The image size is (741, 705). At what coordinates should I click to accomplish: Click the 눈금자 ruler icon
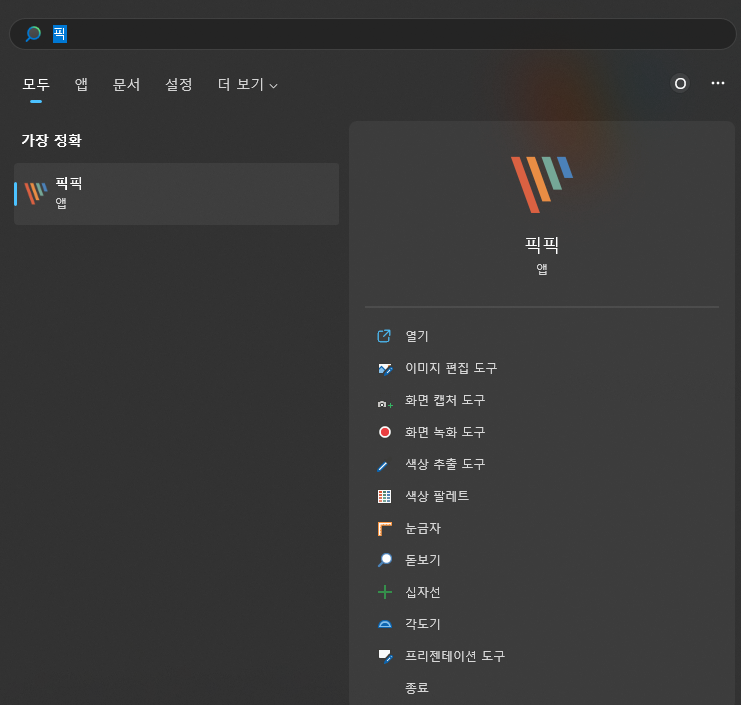tap(385, 528)
